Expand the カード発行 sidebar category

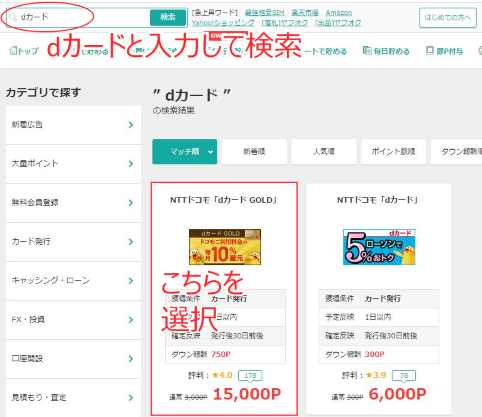[x=73, y=242]
